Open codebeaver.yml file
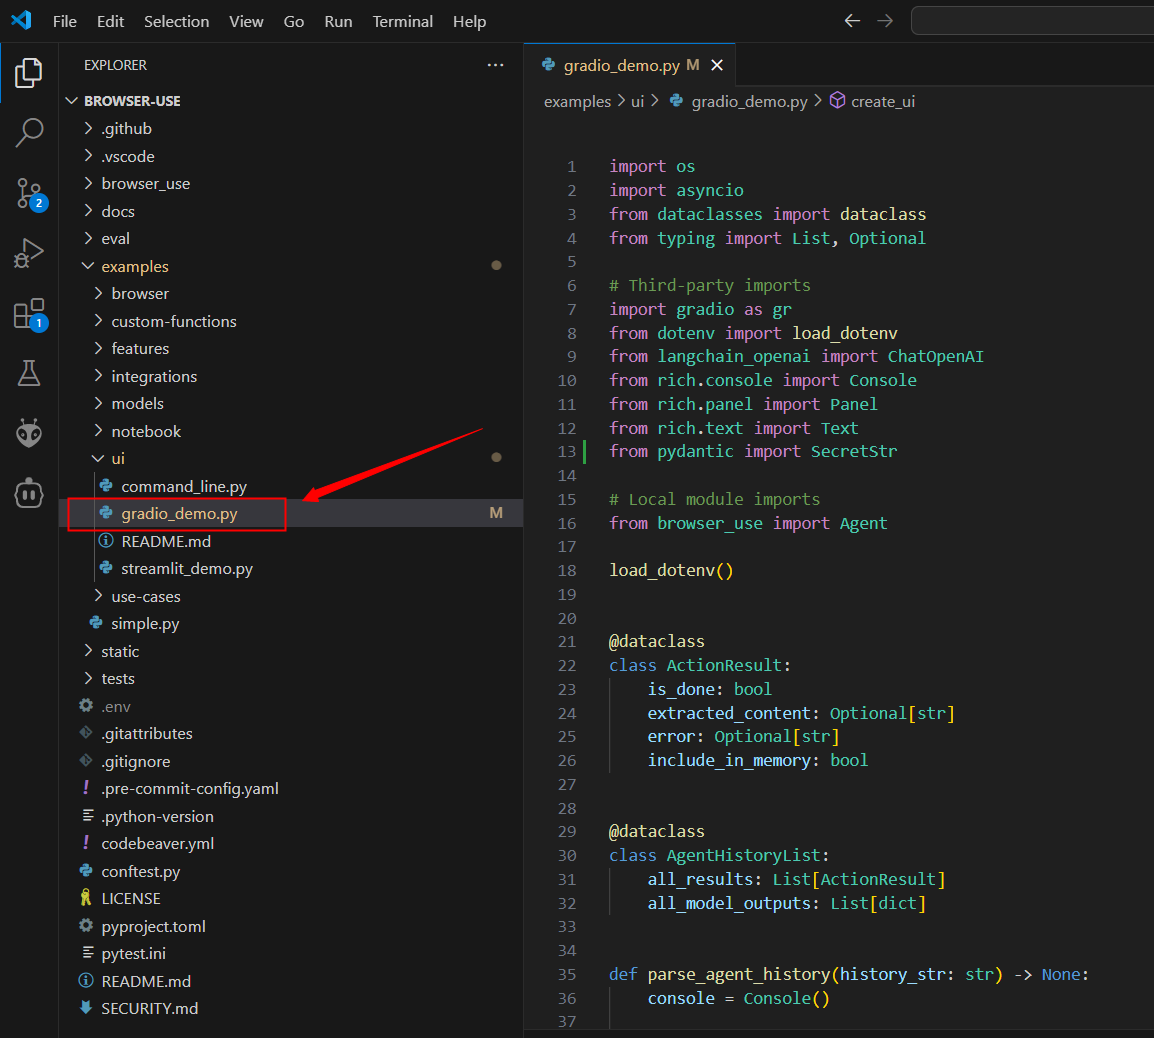The height and width of the screenshot is (1038, 1154). pos(291,844)
